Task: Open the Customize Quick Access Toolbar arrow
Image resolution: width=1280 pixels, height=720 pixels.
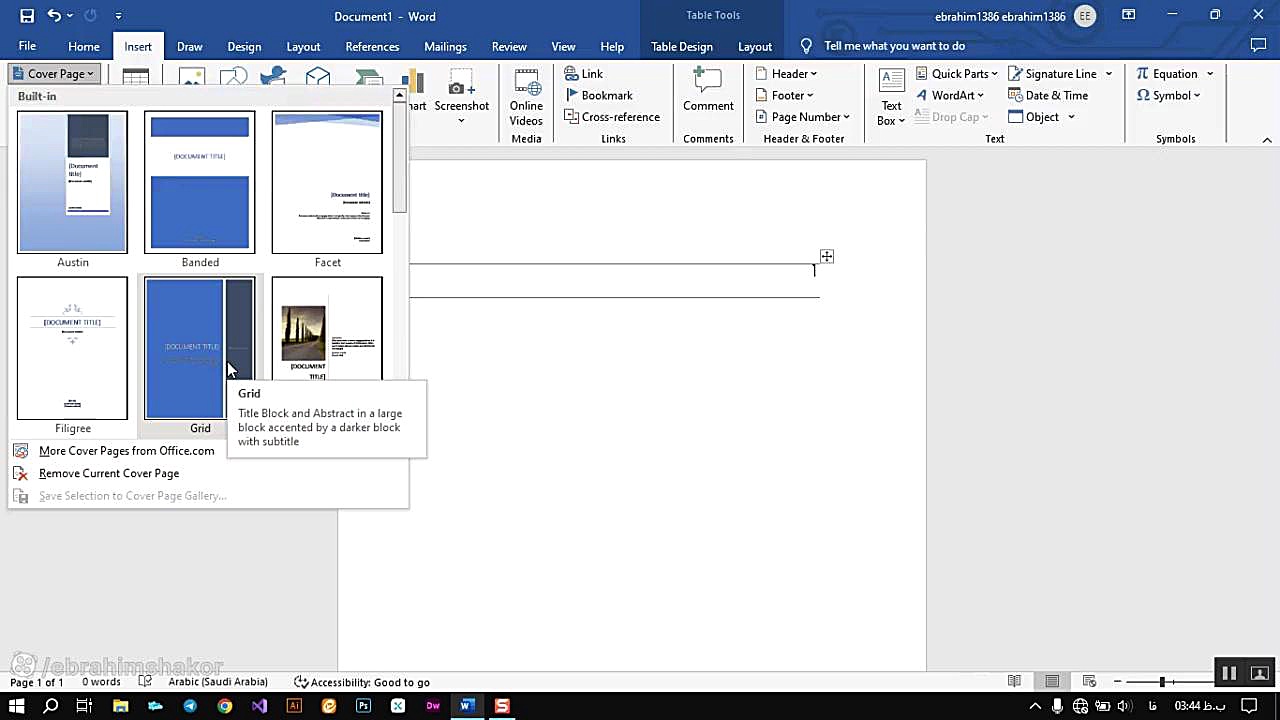Action: 118,16
